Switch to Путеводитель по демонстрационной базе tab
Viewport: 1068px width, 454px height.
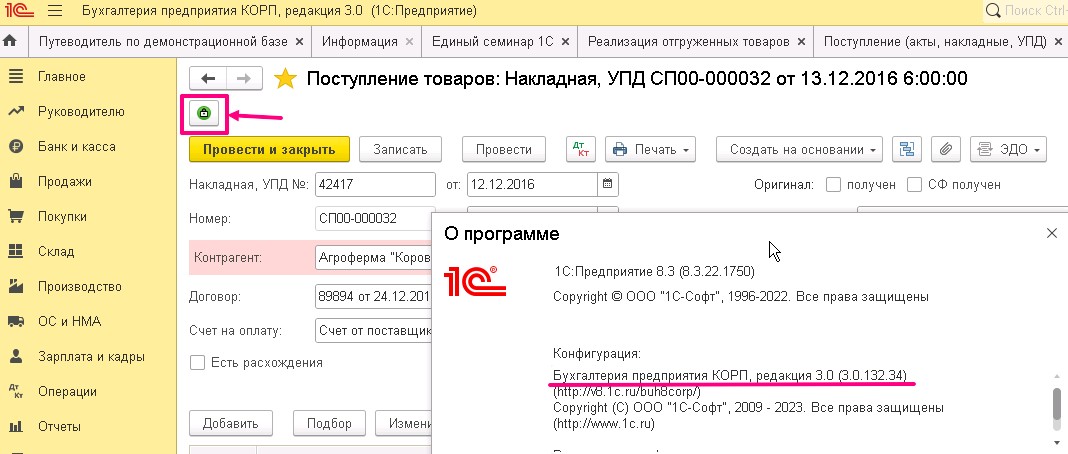coord(163,42)
